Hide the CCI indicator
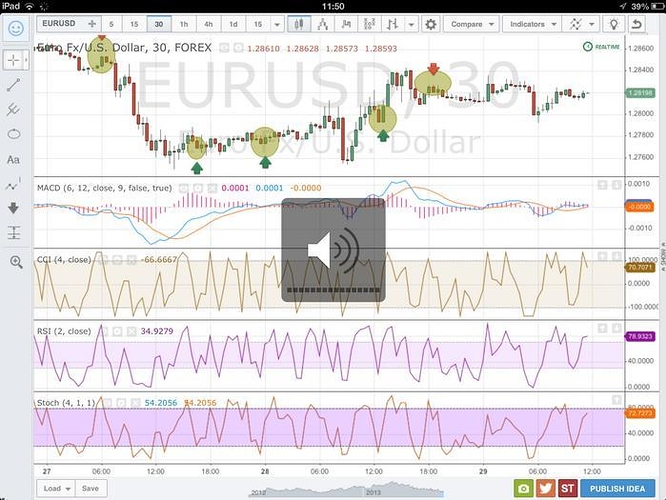The height and width of the screenshot is (500, 666). (103, 260)
